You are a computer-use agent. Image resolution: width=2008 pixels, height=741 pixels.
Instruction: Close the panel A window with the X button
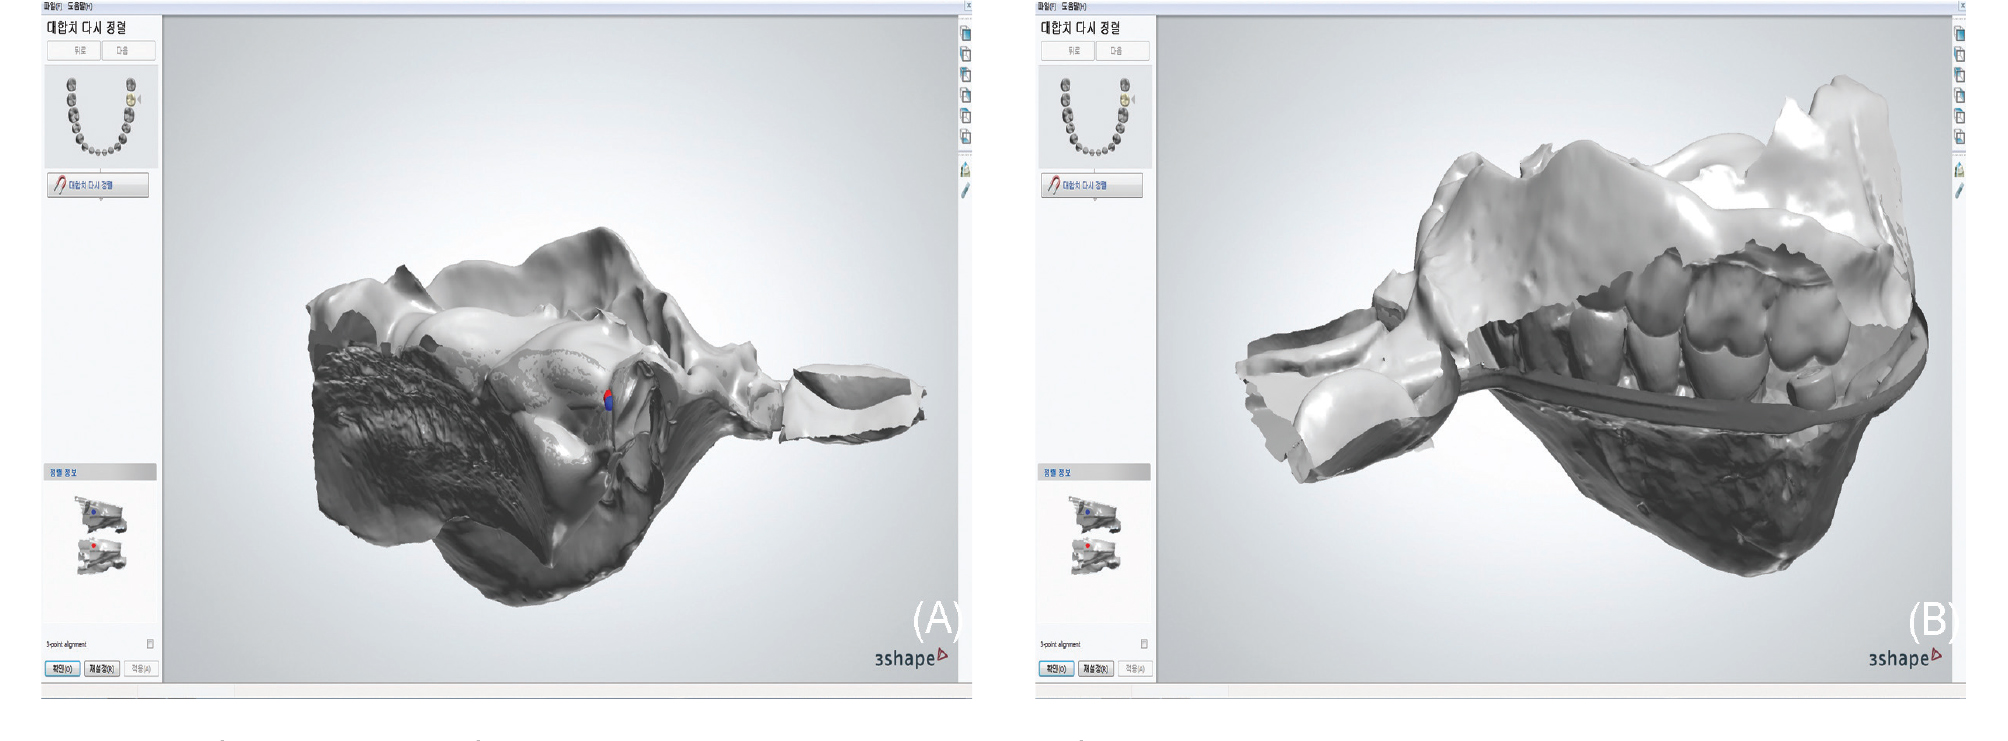pos(968,6)
